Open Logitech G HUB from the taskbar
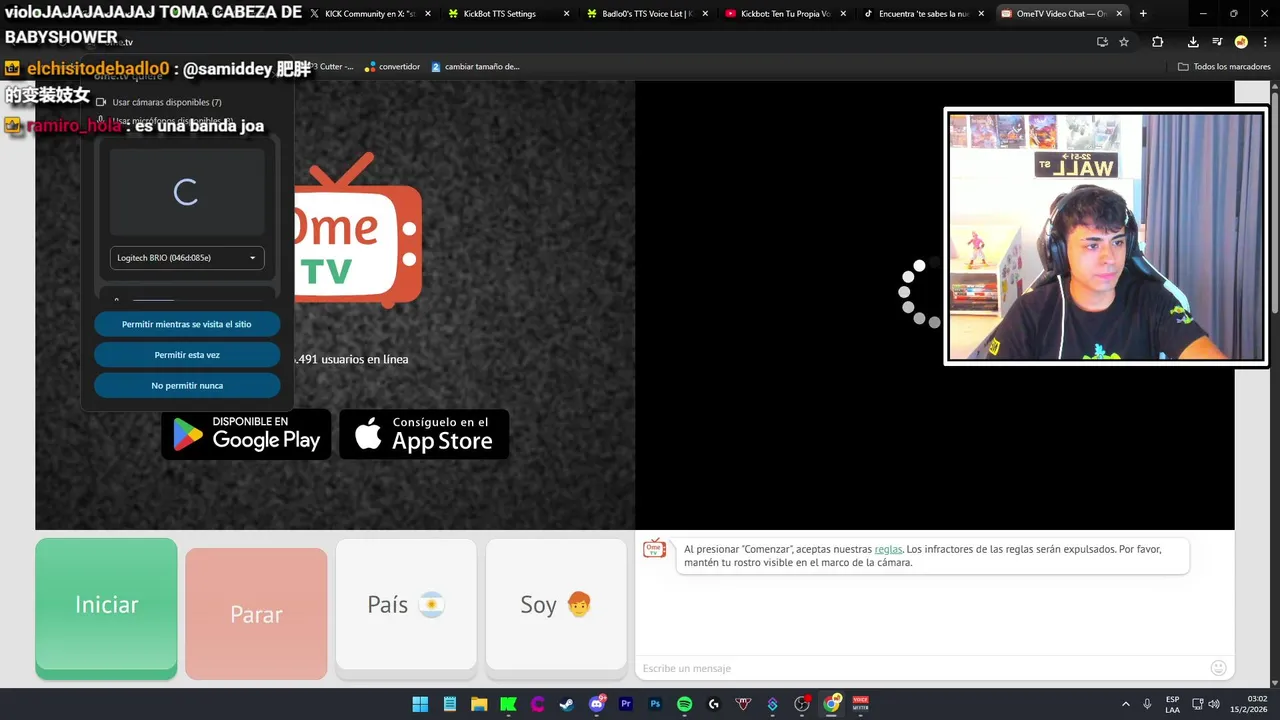 click(714, 704)
